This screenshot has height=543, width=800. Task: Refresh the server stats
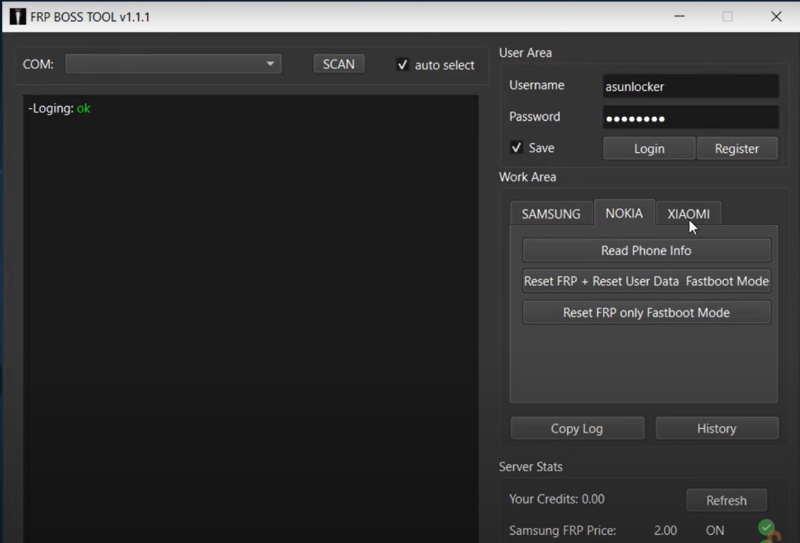tap(727, 500)
